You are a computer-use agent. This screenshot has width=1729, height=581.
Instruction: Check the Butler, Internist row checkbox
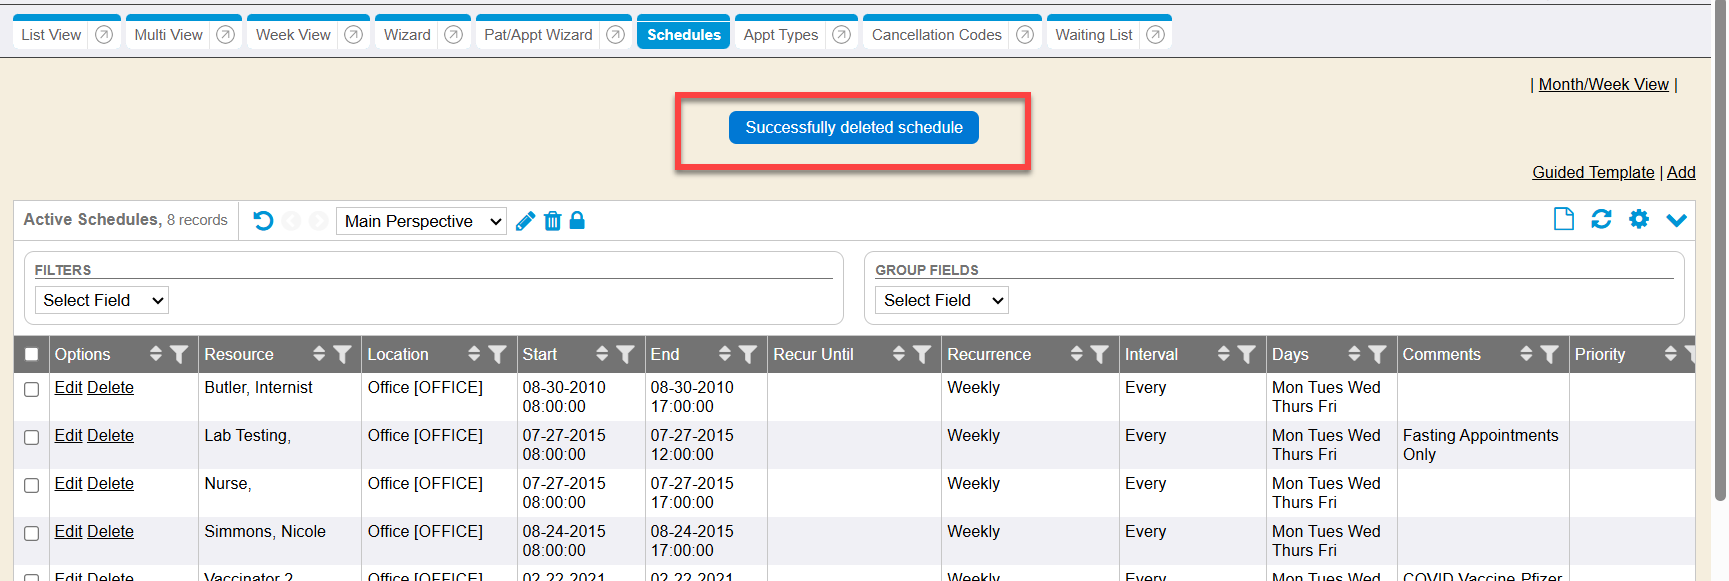point(32,389)
